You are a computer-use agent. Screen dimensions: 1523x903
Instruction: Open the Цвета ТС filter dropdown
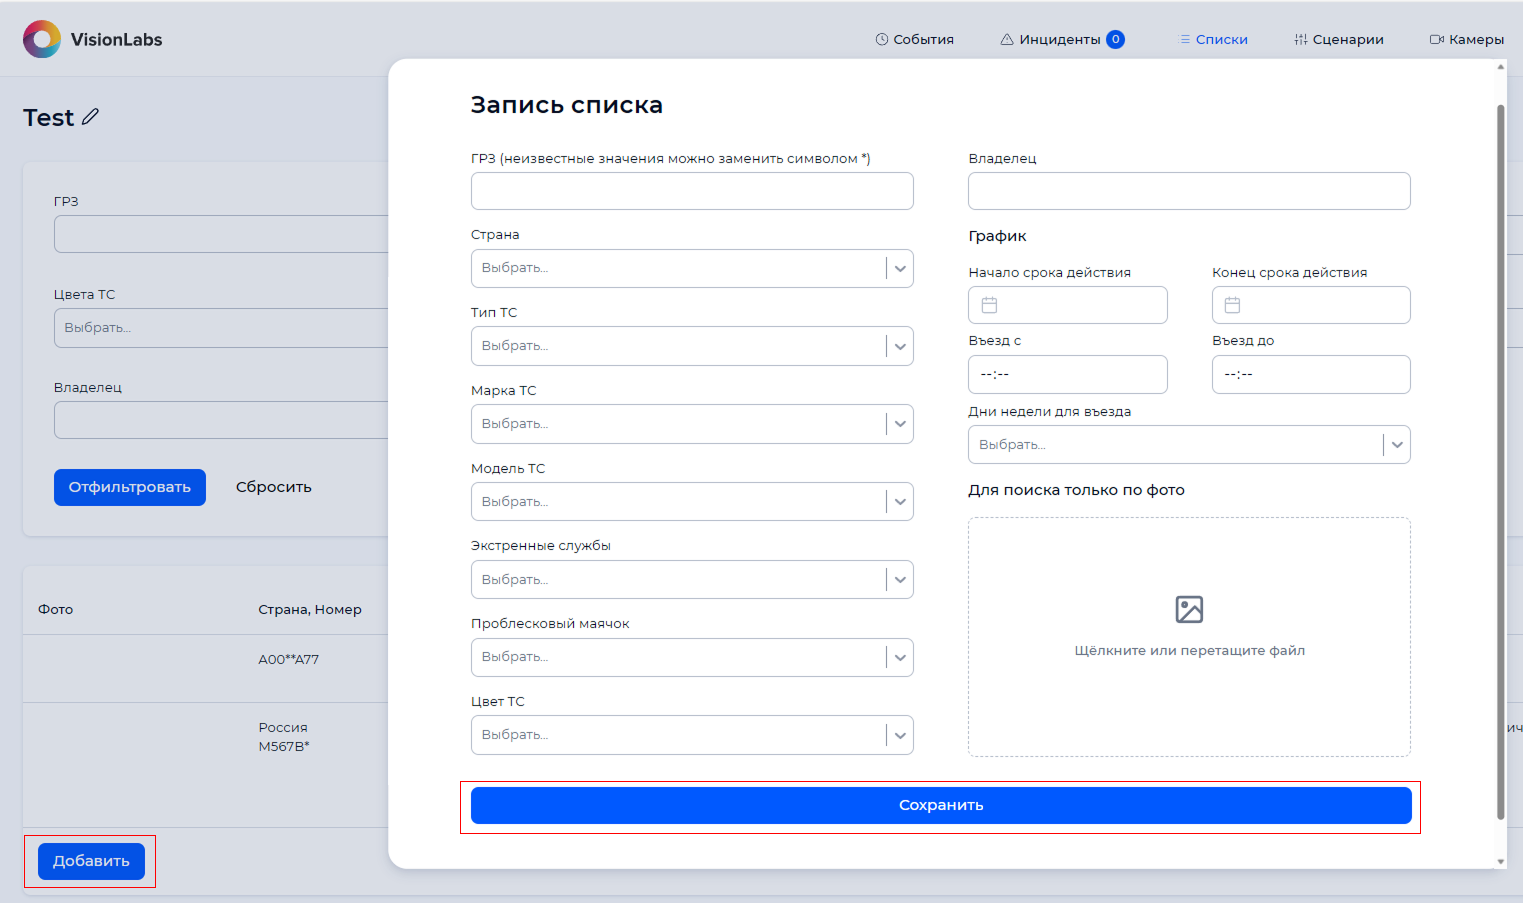click(x=221, y=328)
